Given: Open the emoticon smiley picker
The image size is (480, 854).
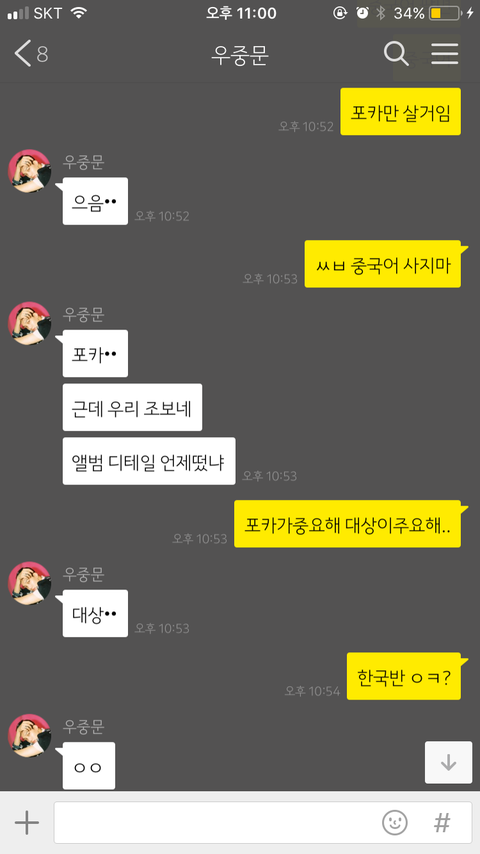Looking at the screenshot, I should [x=395, y=822].
